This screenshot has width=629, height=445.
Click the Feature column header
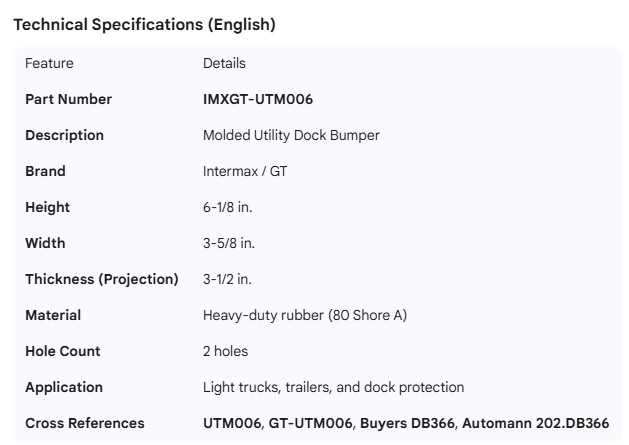(49, 63)
